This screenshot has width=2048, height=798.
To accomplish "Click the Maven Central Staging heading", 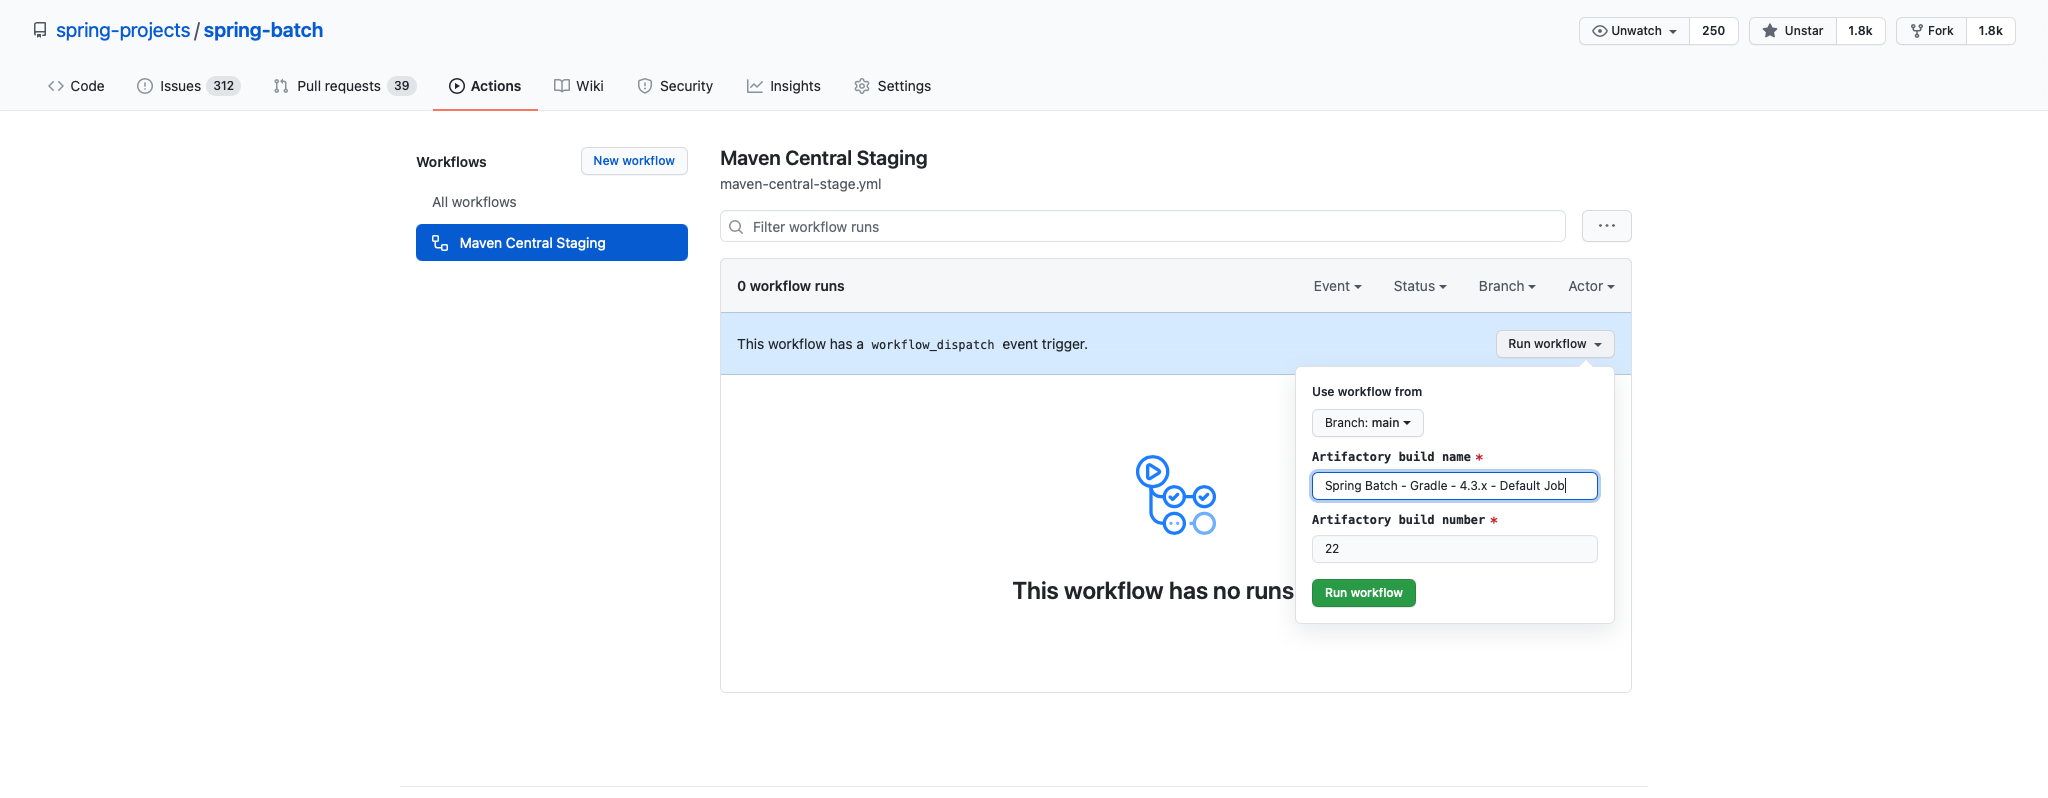I will 824,158.
